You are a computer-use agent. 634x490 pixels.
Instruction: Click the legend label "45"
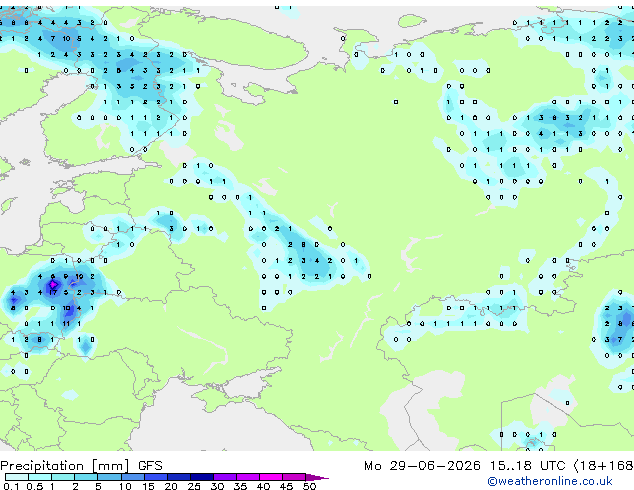point(286,486)
